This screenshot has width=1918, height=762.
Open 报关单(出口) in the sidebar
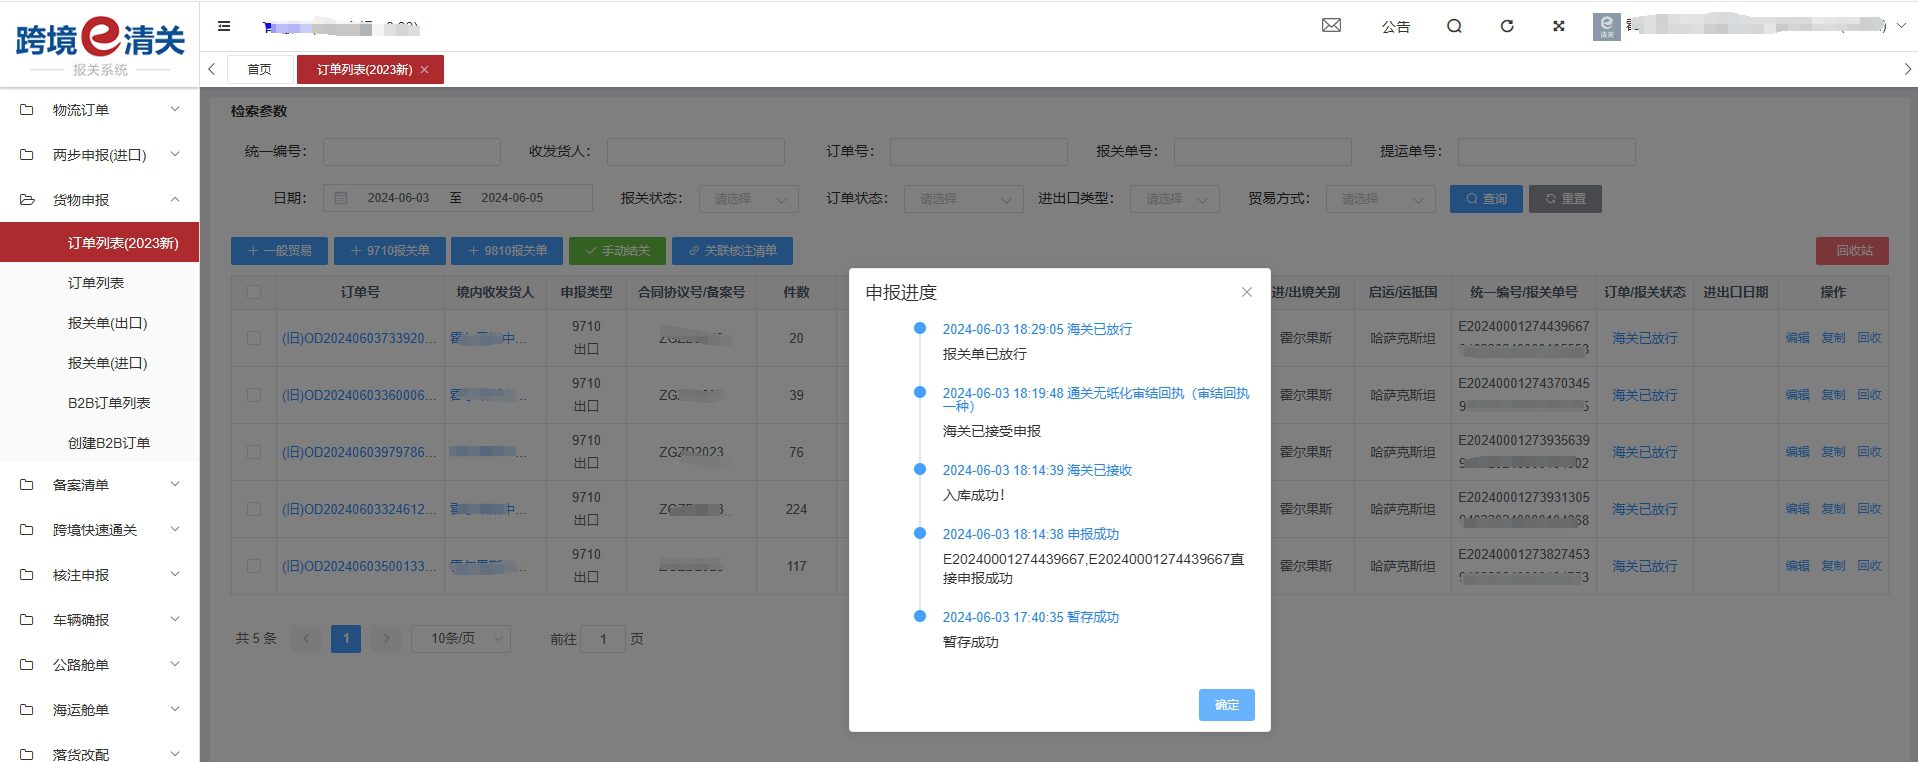click(x=107, y=323)
